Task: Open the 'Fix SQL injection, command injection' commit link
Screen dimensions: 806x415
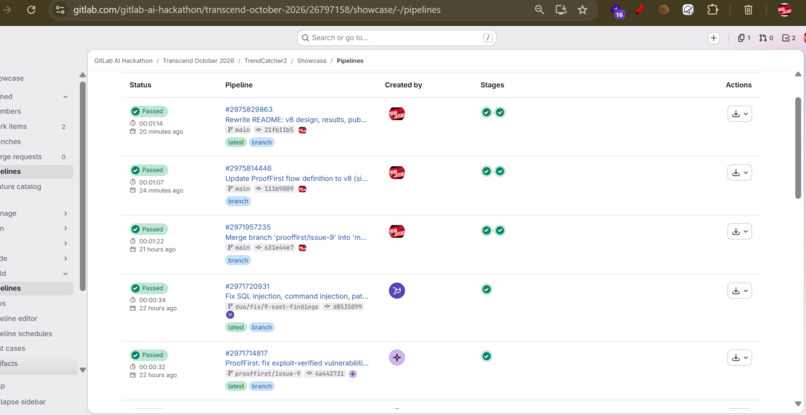Action: (297, 296)
